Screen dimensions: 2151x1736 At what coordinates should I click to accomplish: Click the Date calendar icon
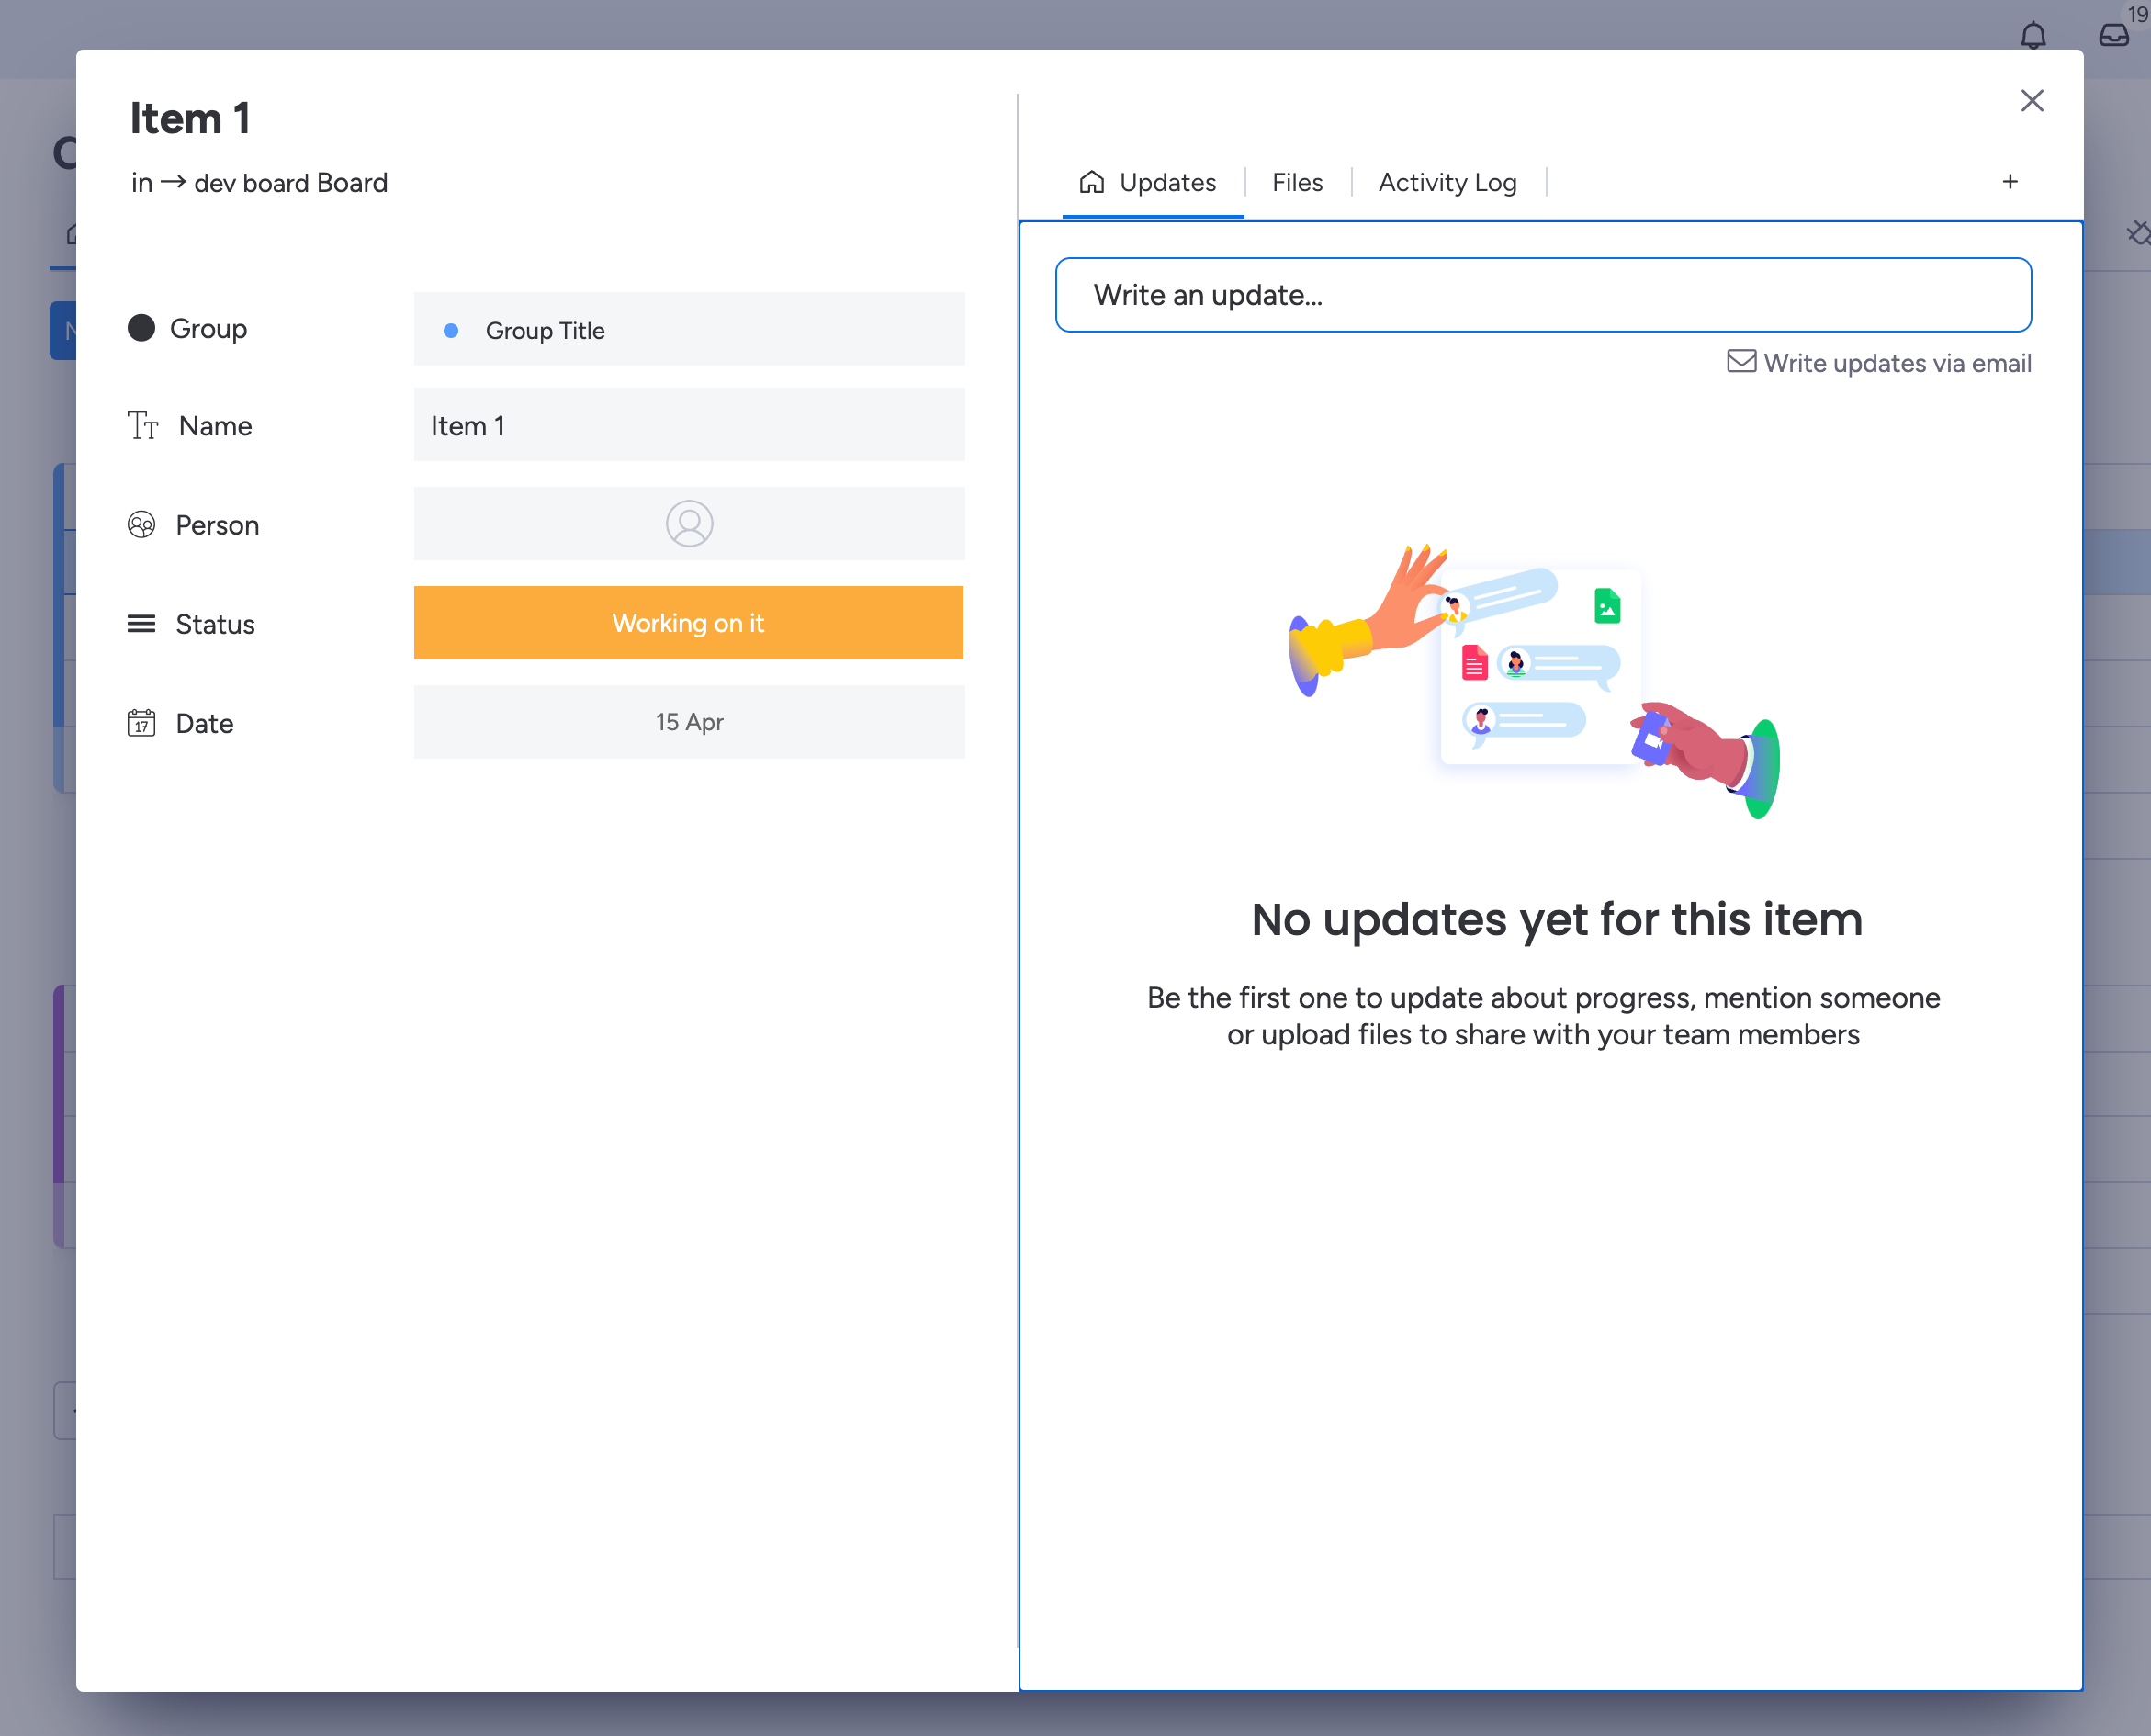pos(141,722)
